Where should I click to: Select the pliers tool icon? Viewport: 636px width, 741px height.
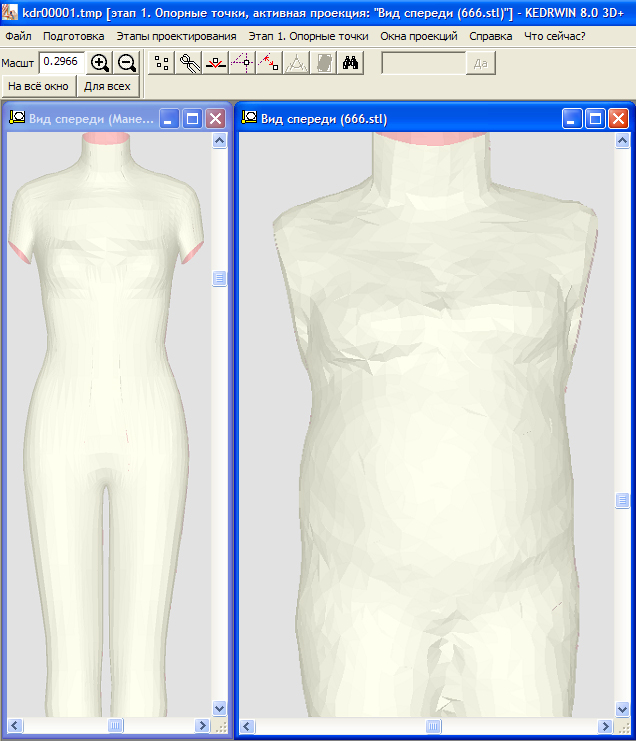click(x=188, y=63)
